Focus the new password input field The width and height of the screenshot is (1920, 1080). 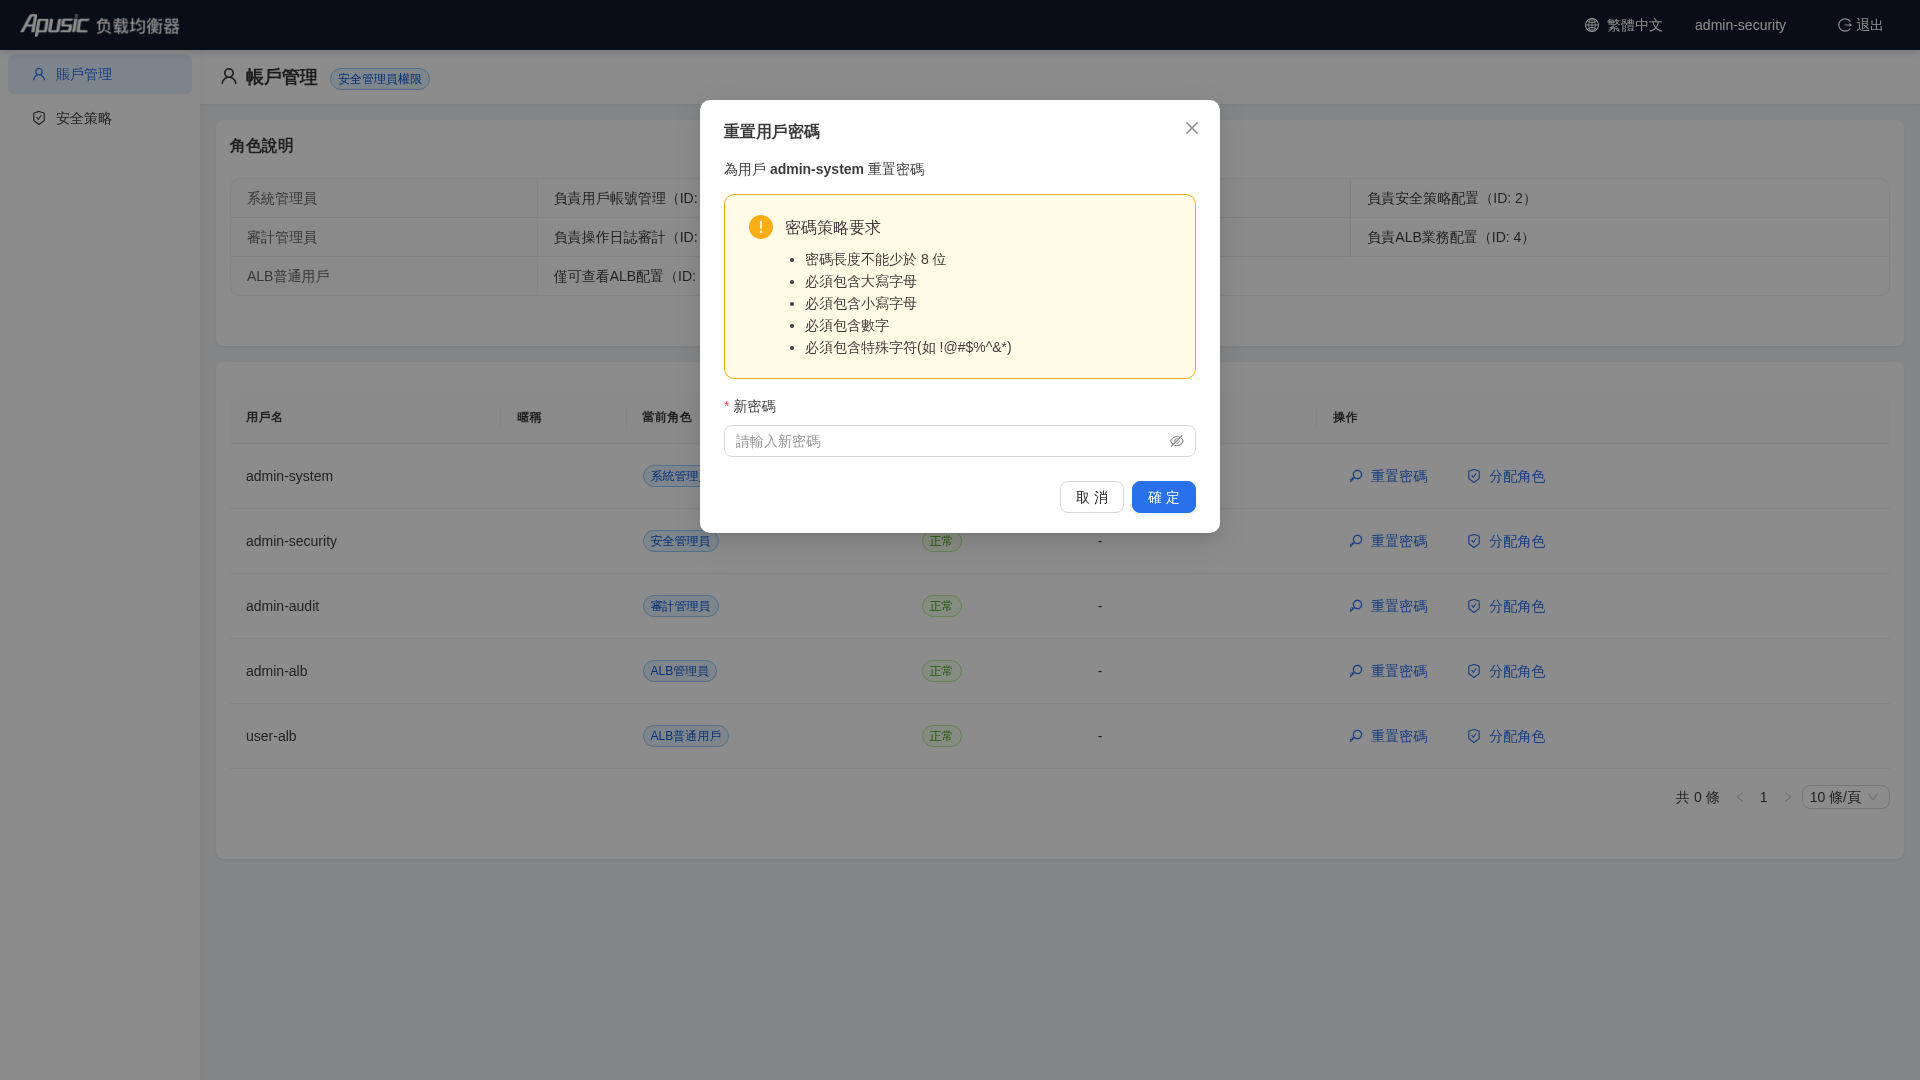tap(960, 441)
